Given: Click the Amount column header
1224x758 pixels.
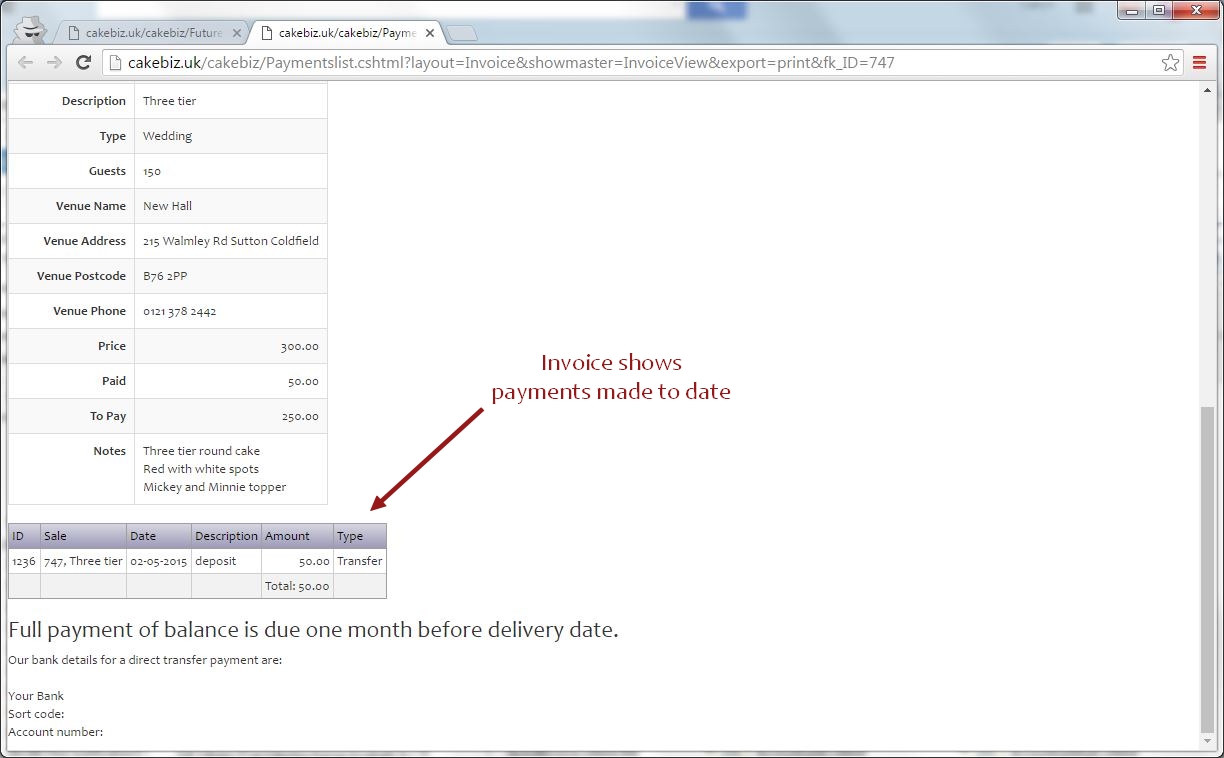Looking at the screenshot, I should pos(287,535).
